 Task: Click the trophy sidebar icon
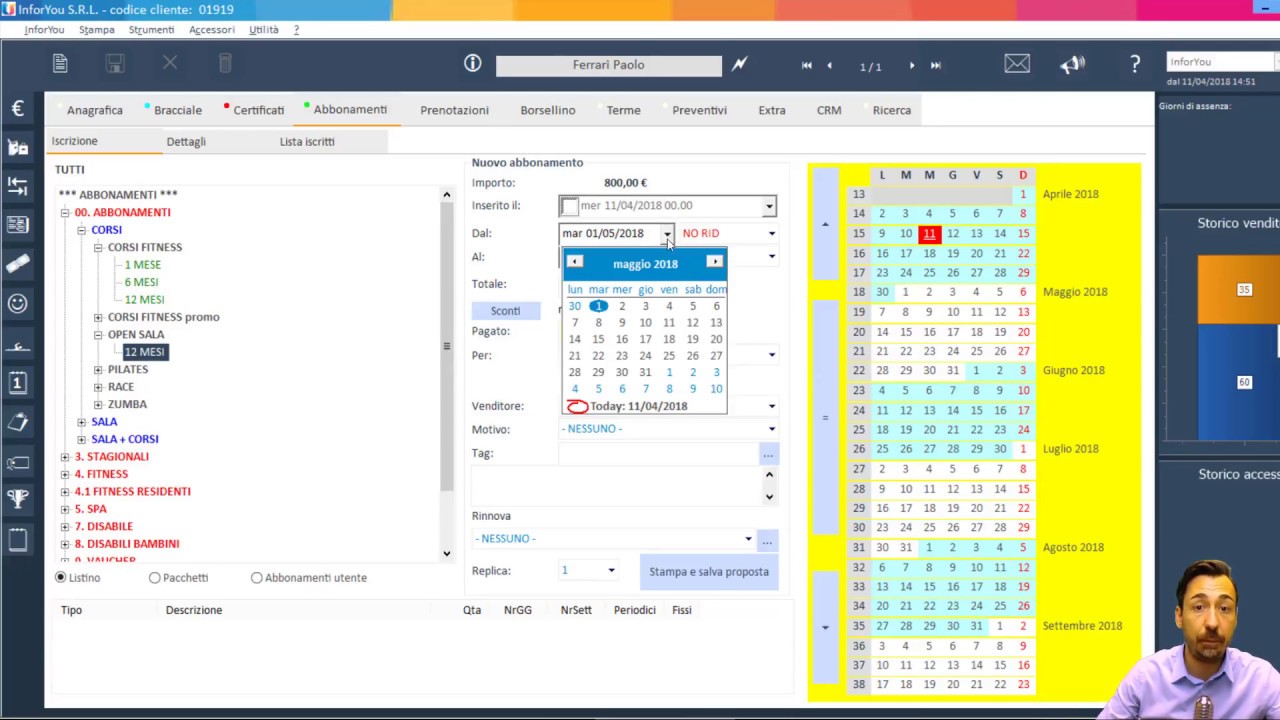point(18,499)
